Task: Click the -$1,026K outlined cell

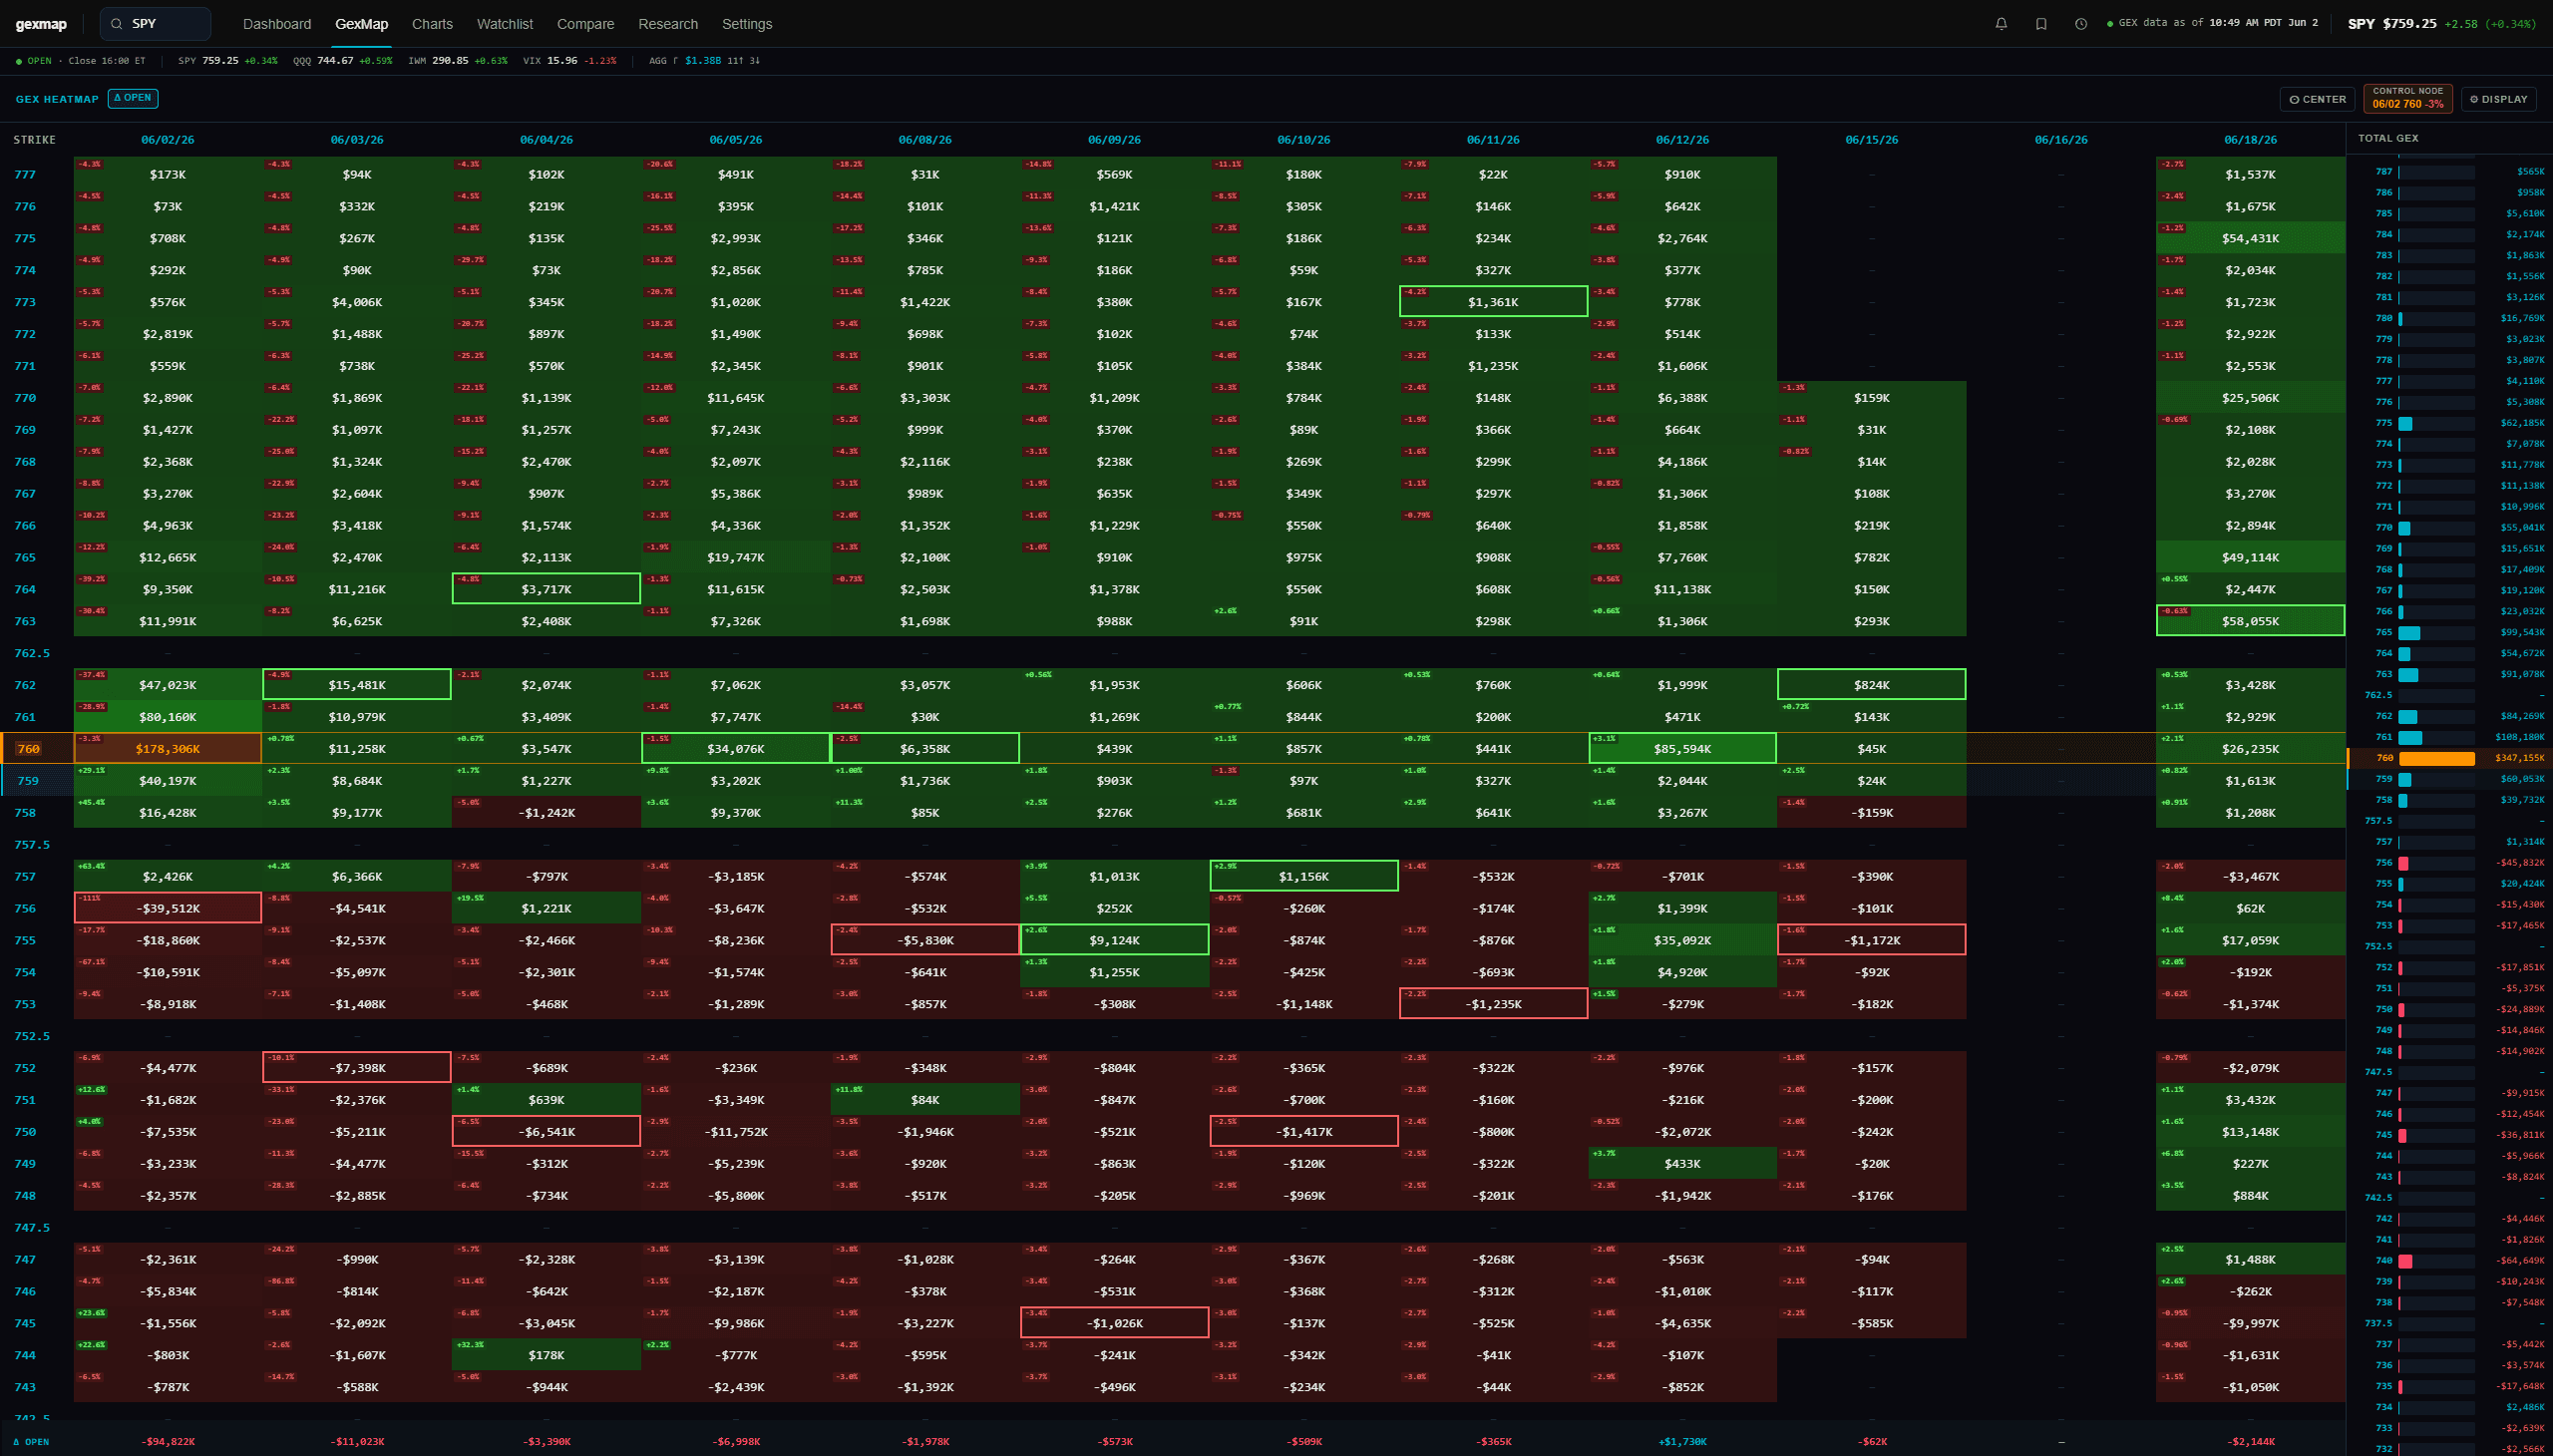Action: point(1114,1323)
